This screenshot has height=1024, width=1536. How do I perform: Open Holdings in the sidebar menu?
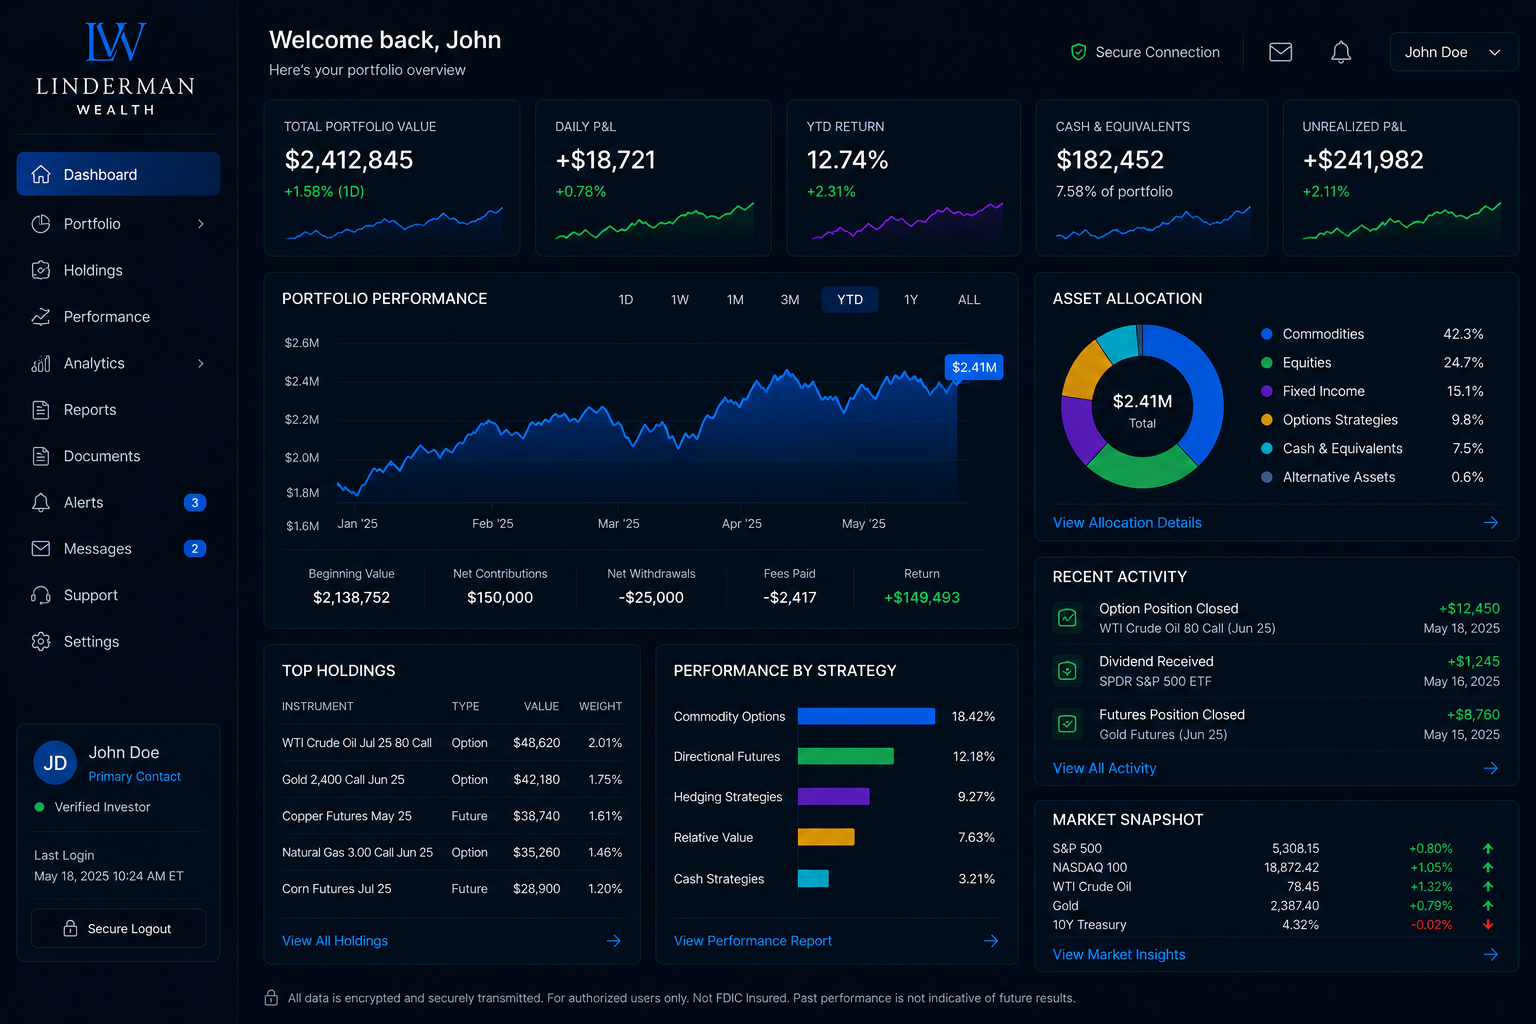118,270
